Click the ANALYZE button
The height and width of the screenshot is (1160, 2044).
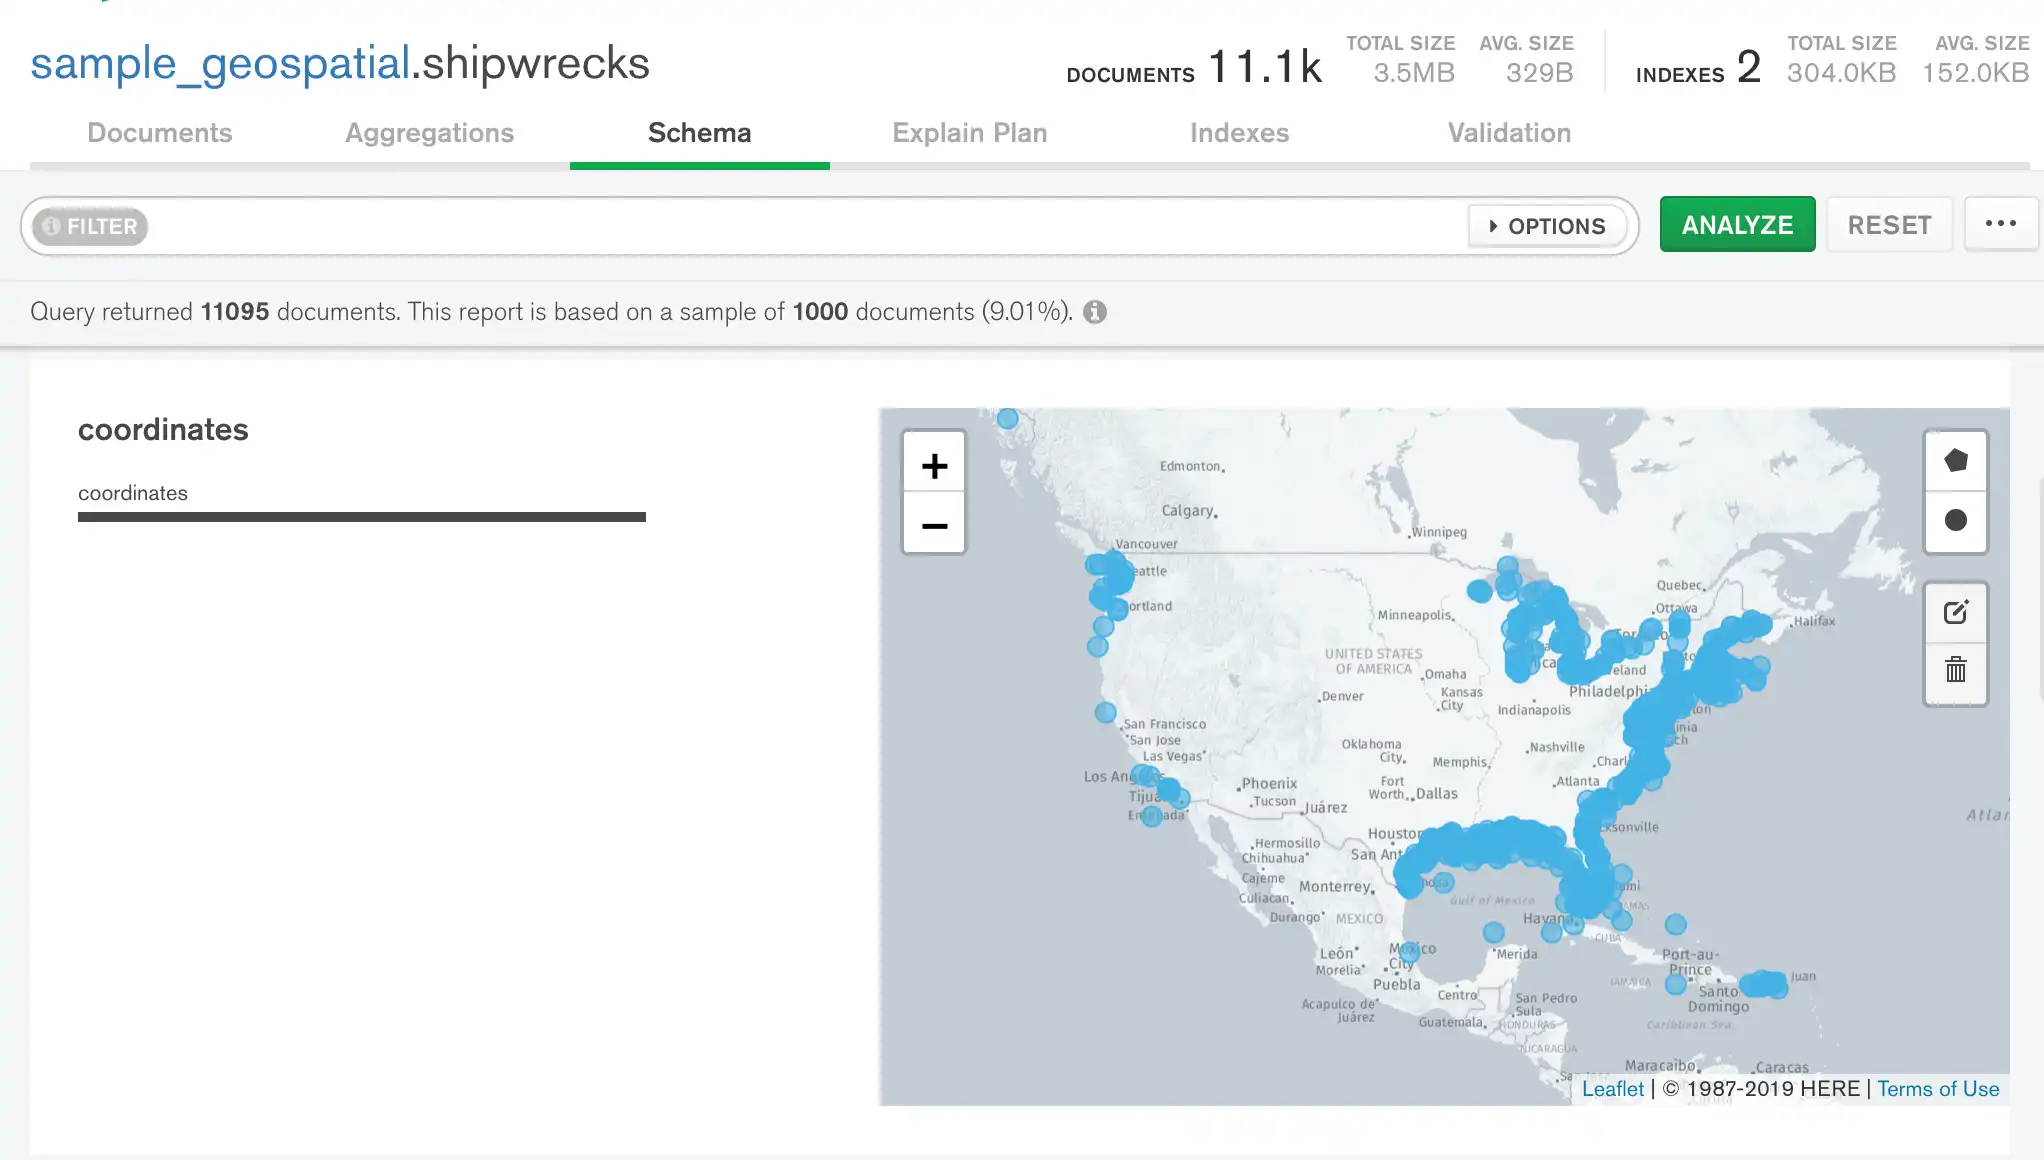(x=1738, y=225)
